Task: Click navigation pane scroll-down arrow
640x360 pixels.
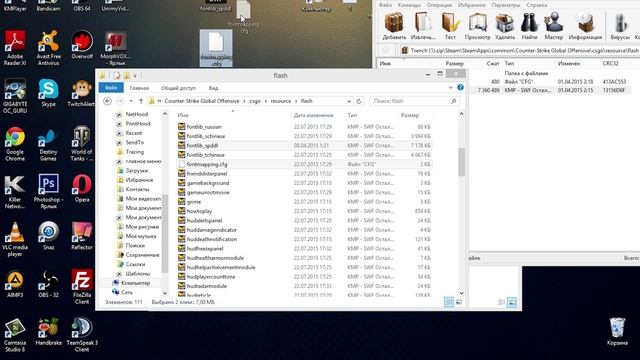Action: coord(165,293)
